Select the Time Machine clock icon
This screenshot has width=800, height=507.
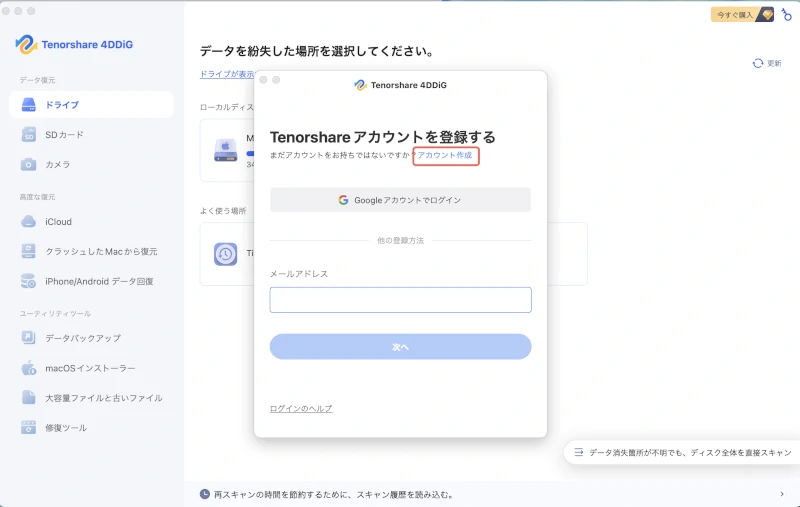[226, 254]
